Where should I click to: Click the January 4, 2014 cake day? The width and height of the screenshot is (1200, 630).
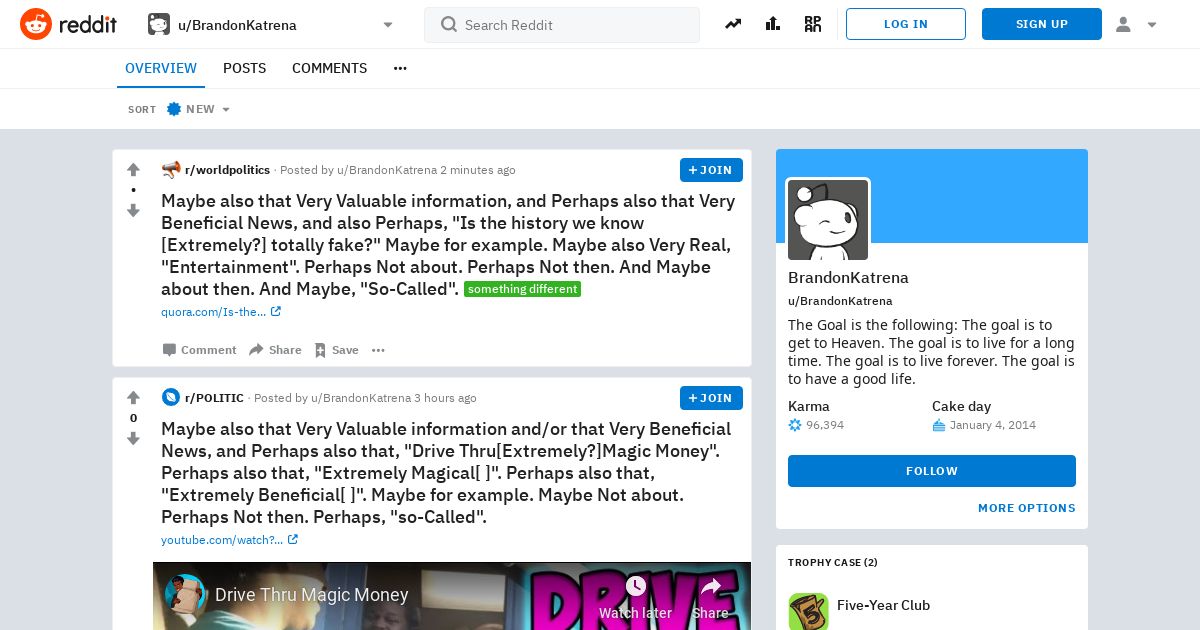pyautogui.click(x=993, y=425)
